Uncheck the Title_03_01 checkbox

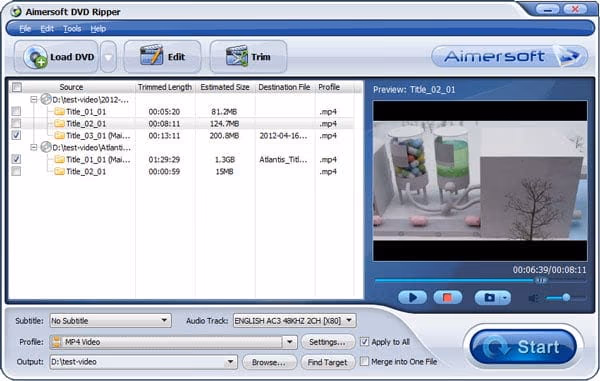16,135
